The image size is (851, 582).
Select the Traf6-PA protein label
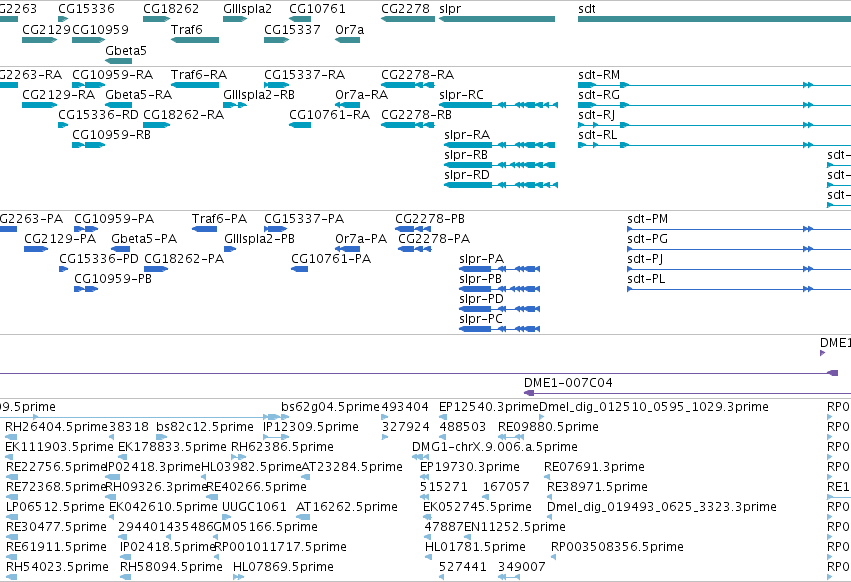click(219, 219)
